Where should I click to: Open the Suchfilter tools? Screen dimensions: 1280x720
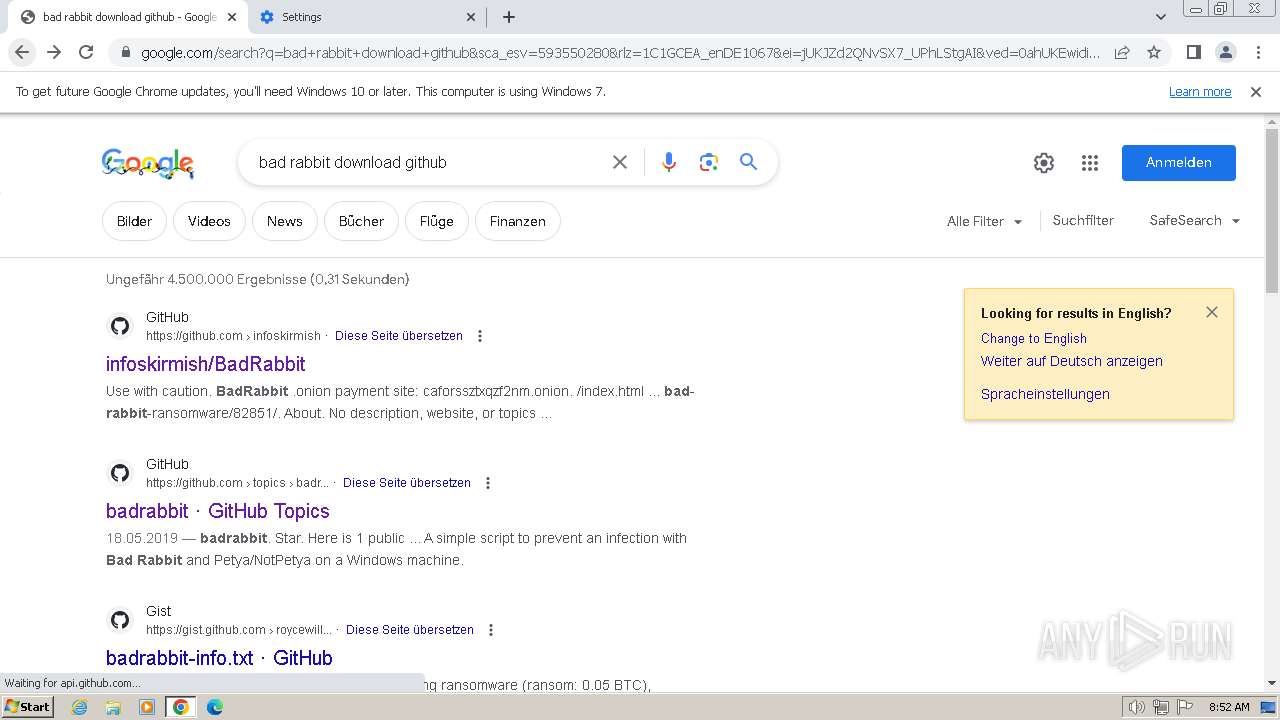1083,220
